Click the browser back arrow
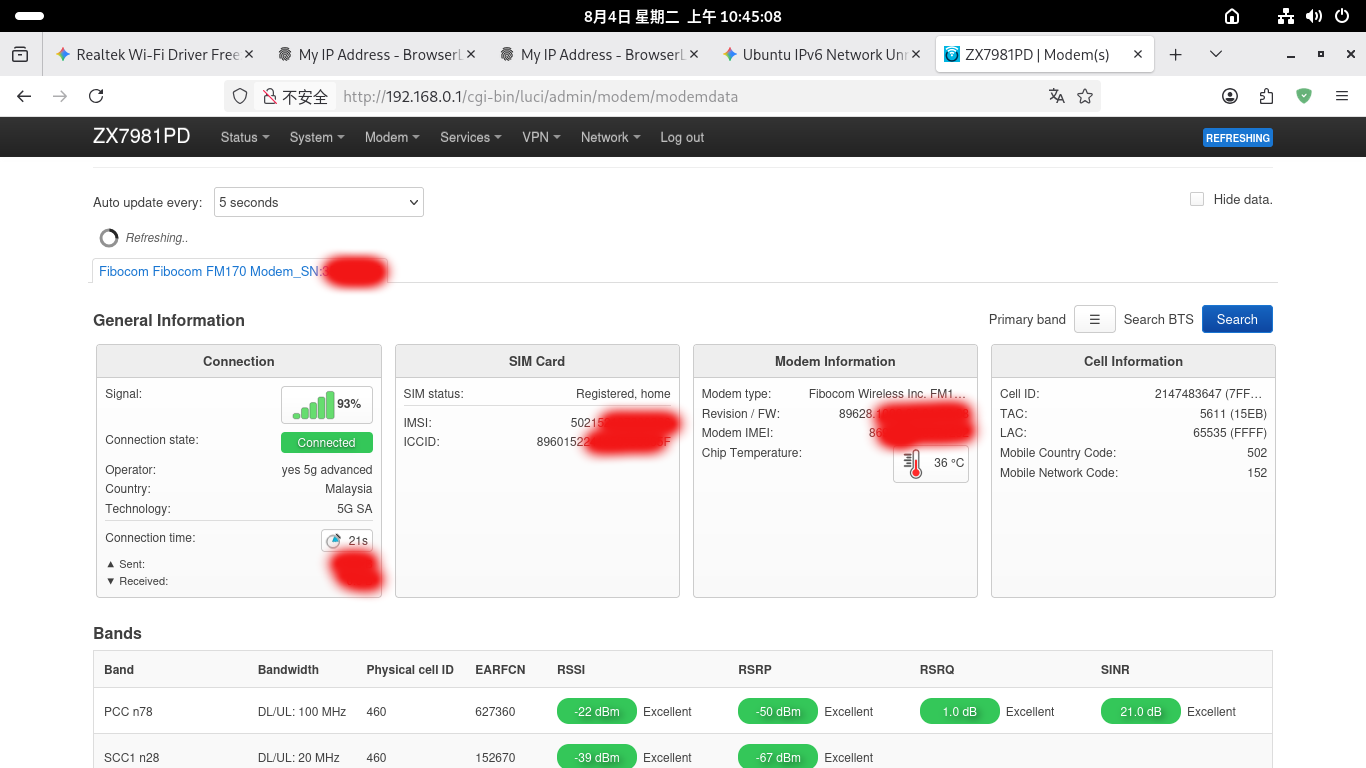Screen dimensions: 1366x768 (x=24, y=96)
